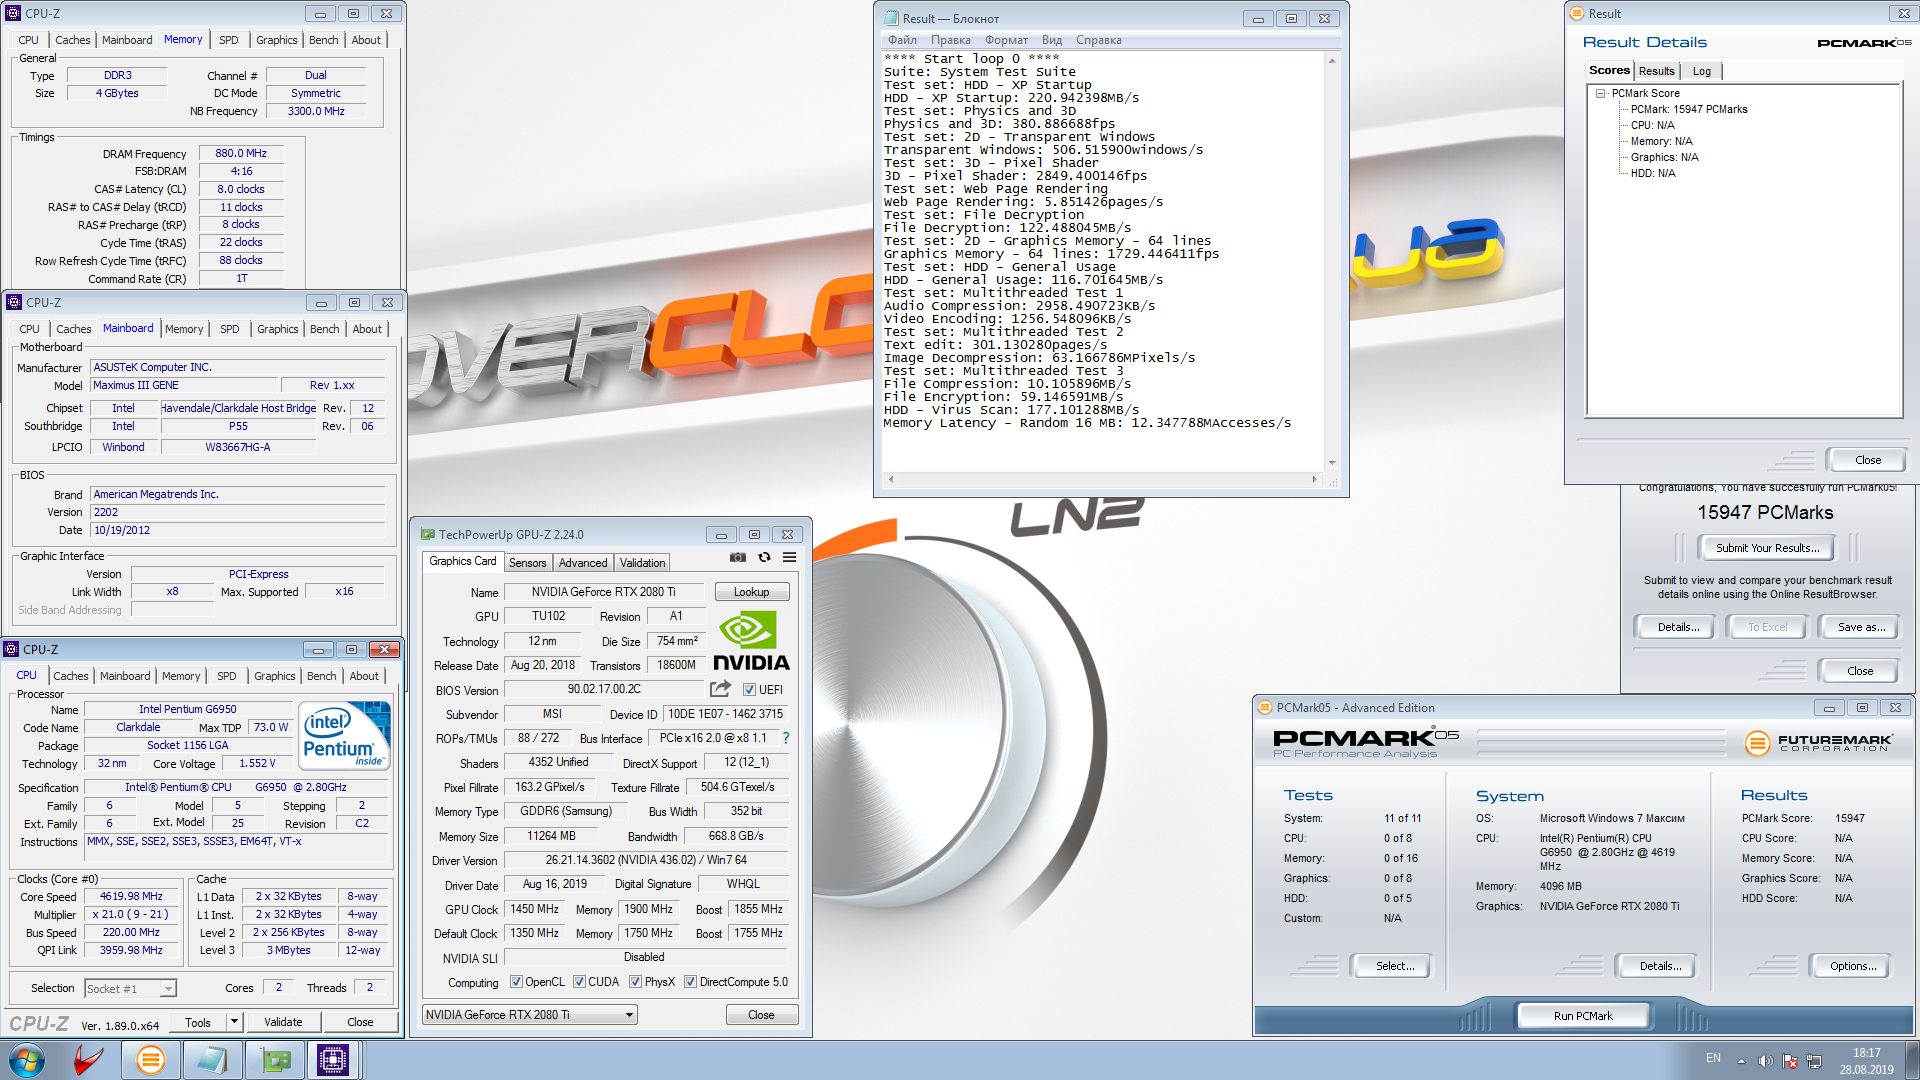Open Caches tab in Mainboard CPU-Z window

point(73,329)
